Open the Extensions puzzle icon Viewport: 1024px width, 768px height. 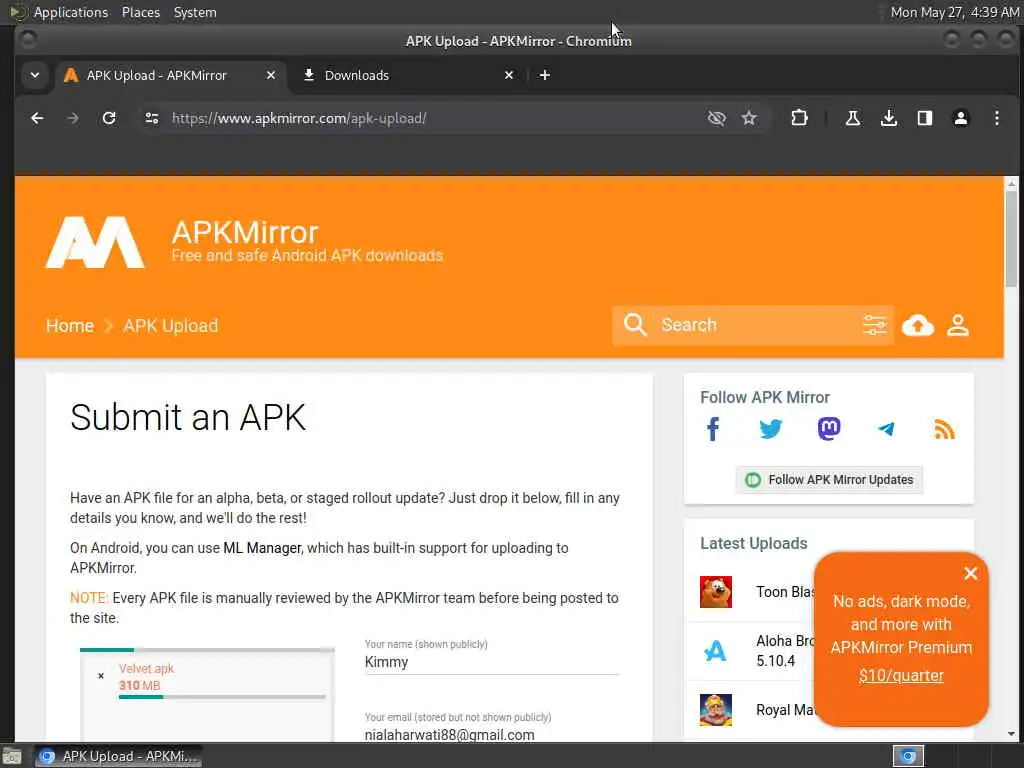(799, 118)
